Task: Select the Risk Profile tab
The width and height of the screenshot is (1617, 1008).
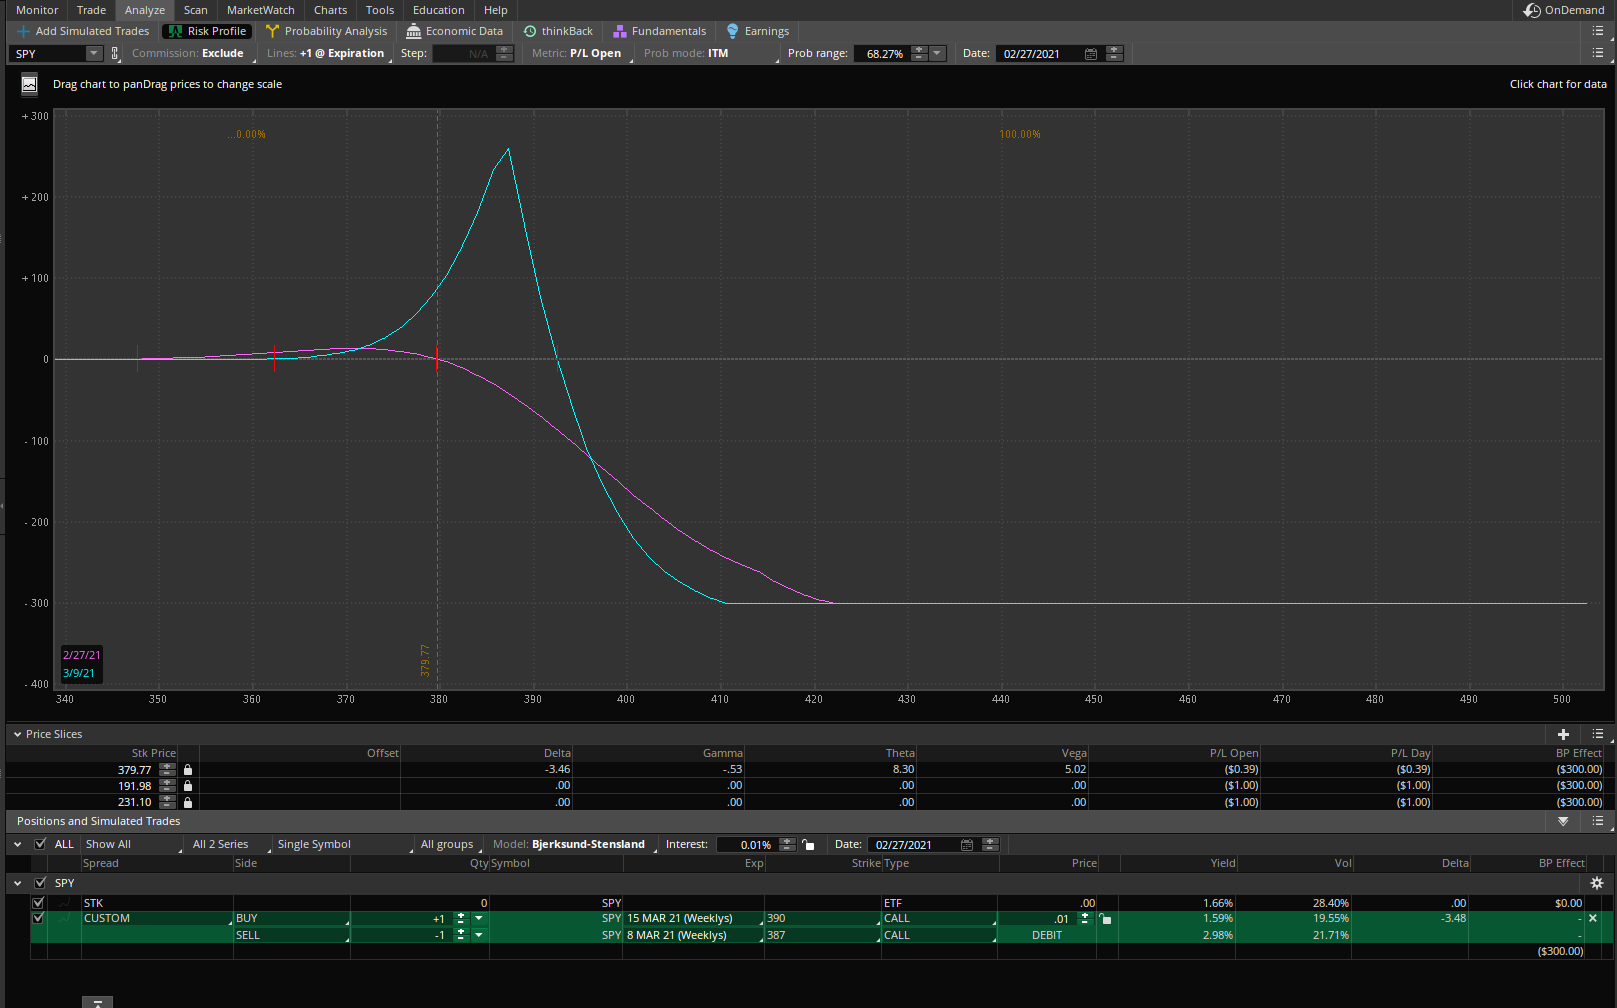Action: tap(207, 31)
